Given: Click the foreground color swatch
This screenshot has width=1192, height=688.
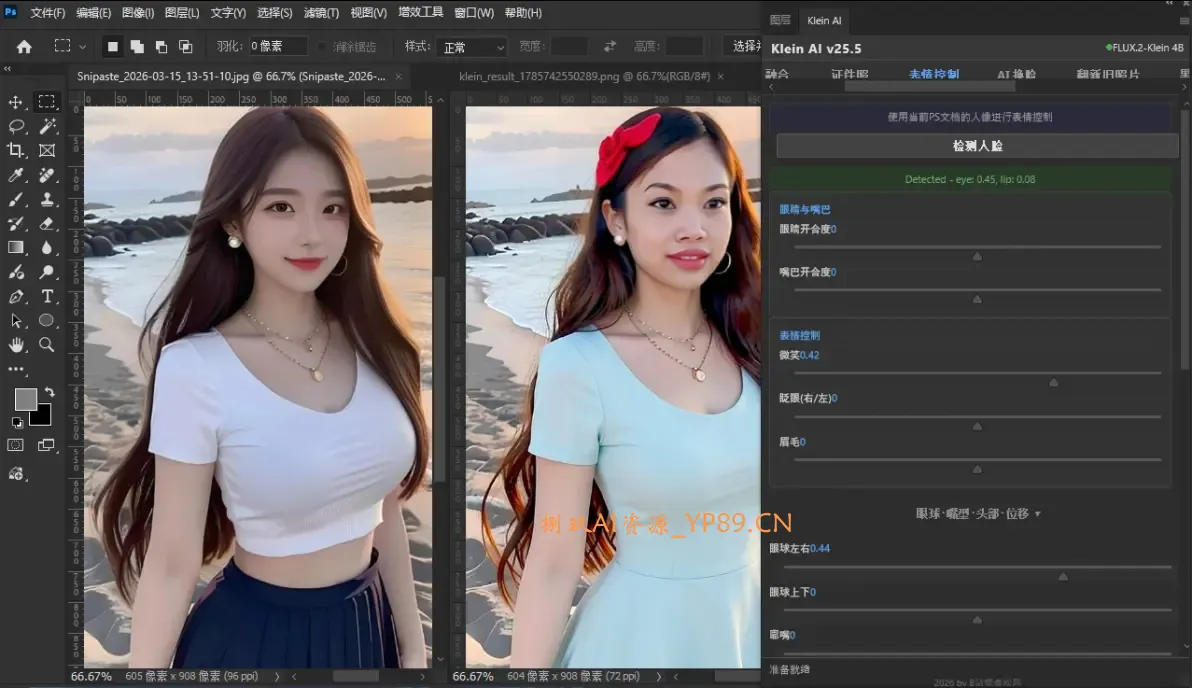Looking at the screenshot, I should click(x=25, y=399).
